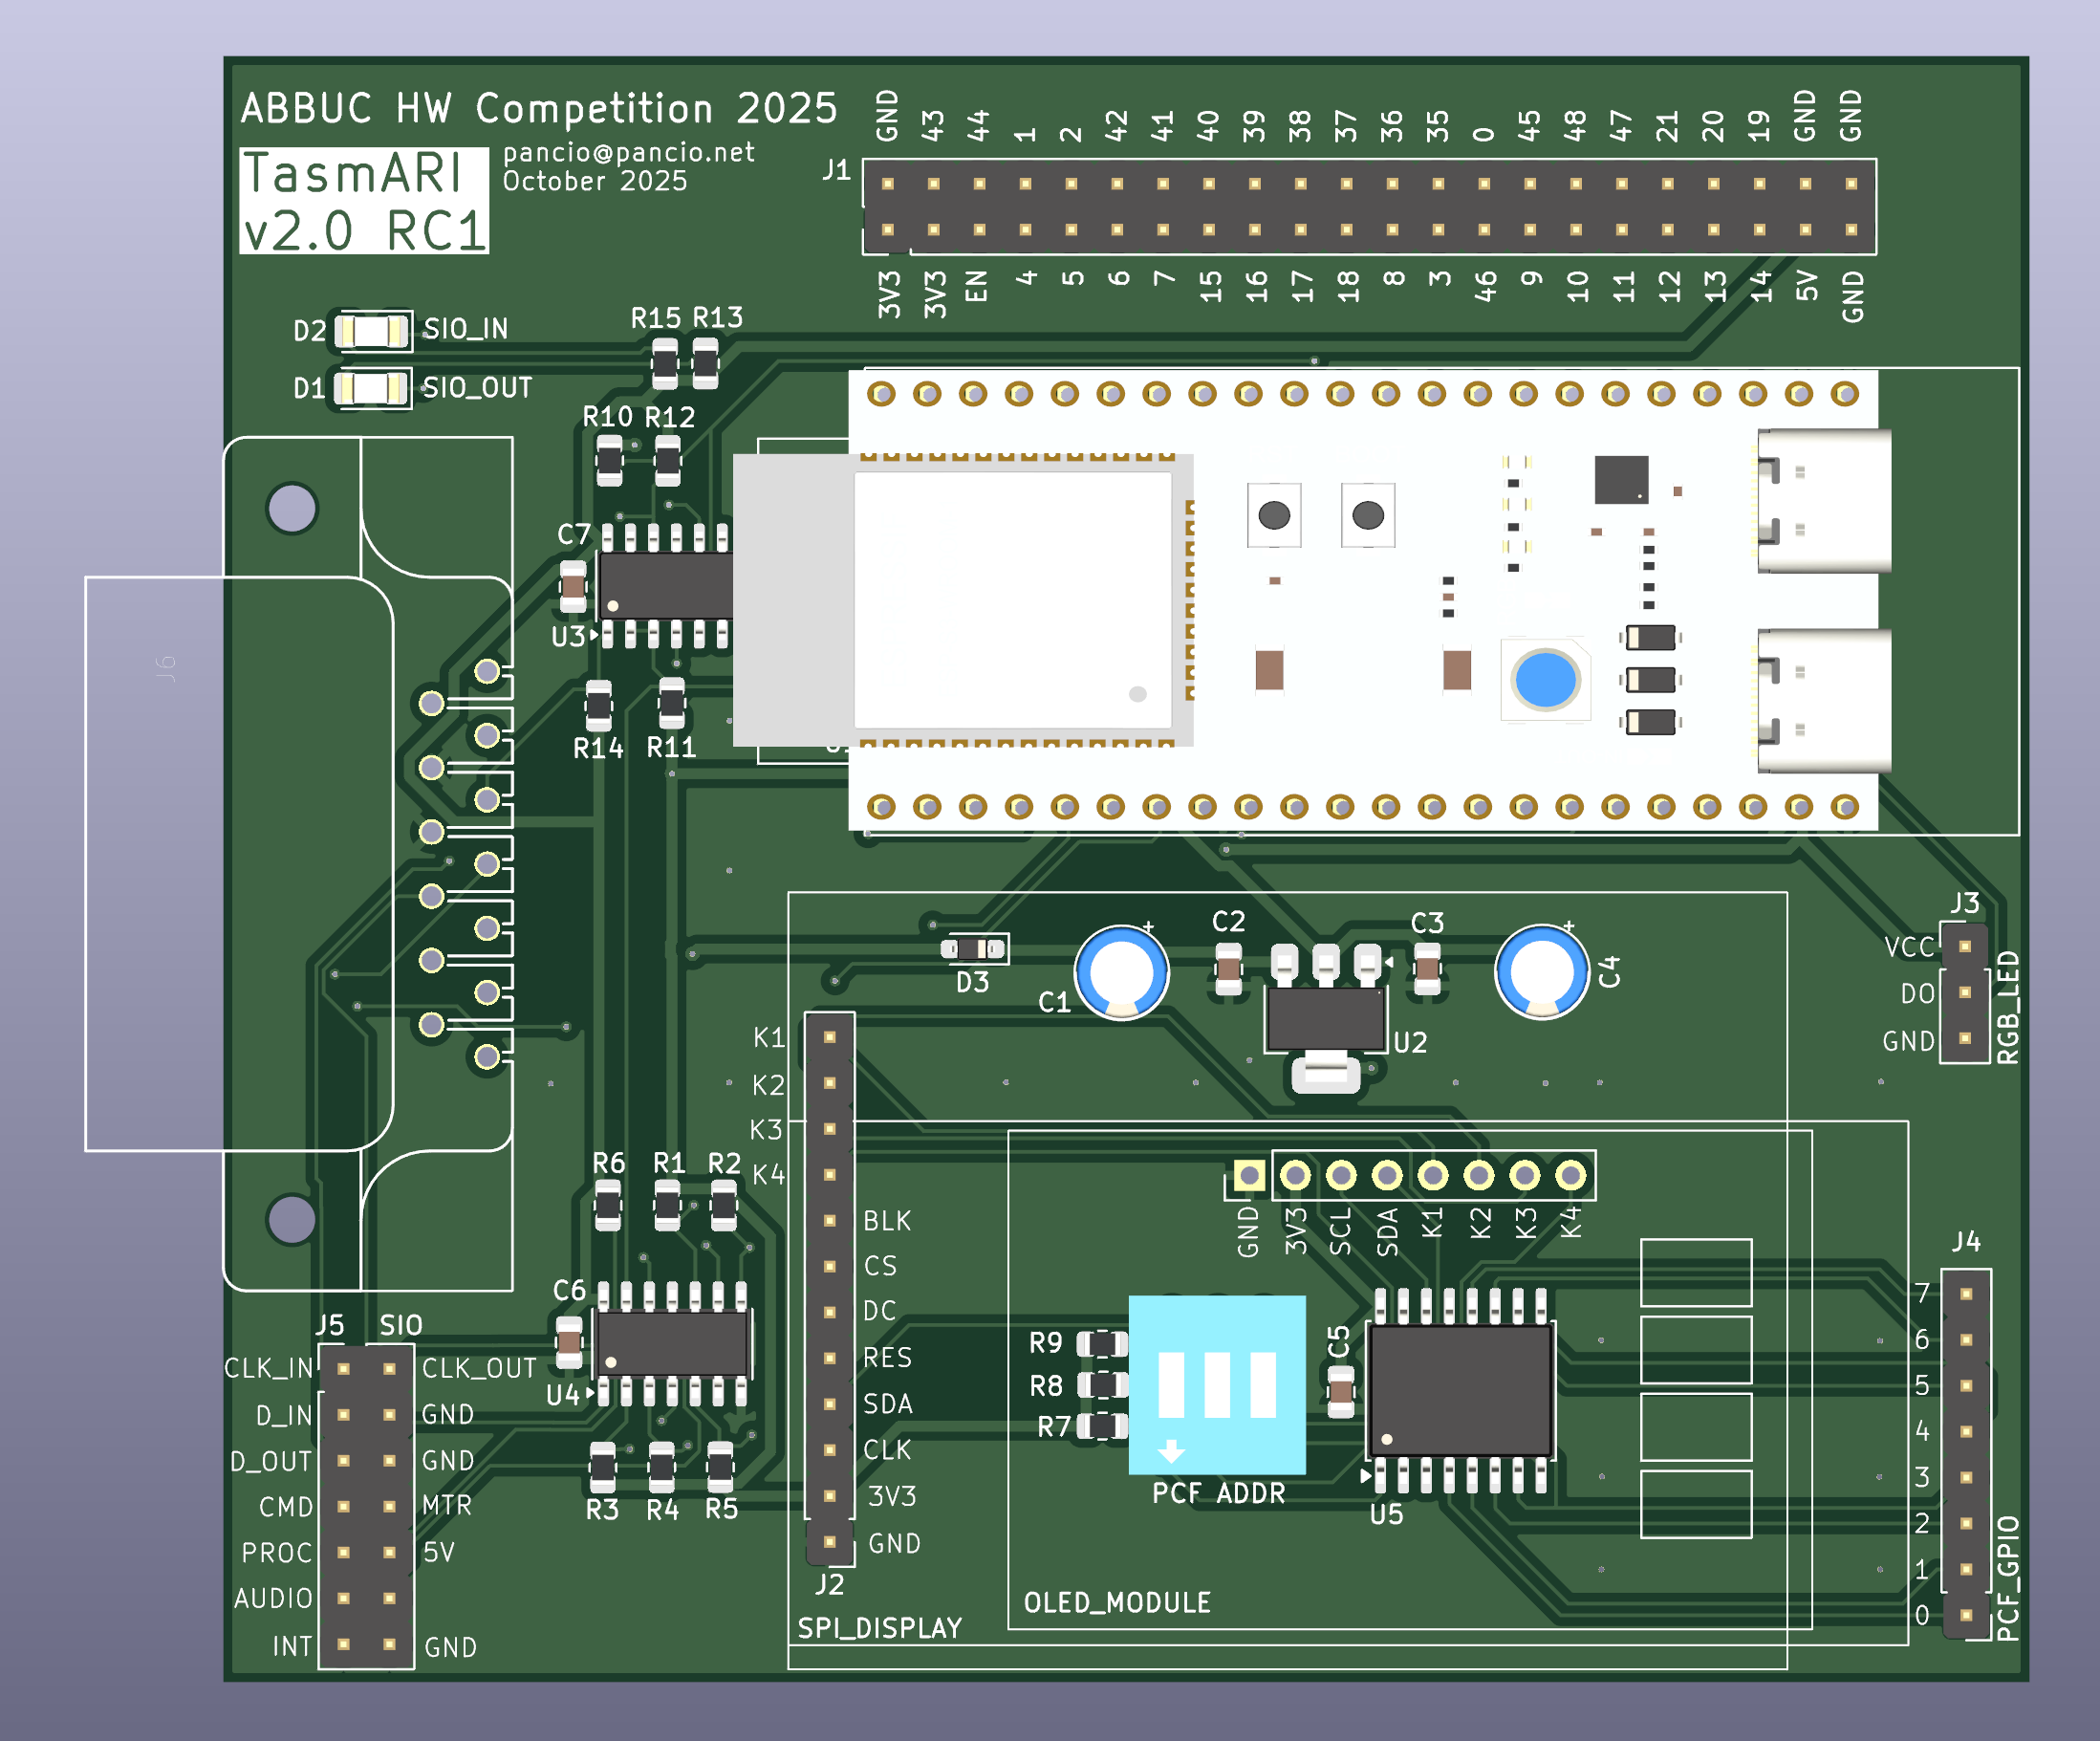
Task: Click the lower USB-C connector
Action: coord(1824,701)
